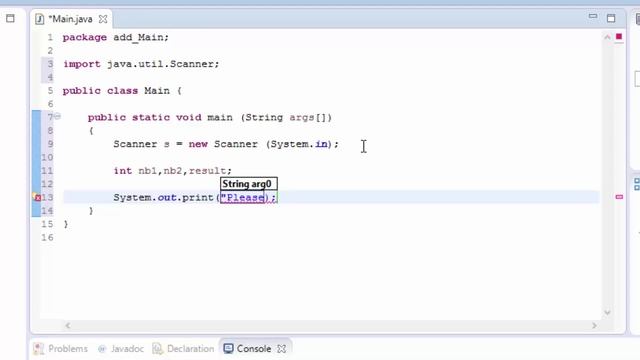Image resolution: width=640 pixels, height=360 pixels.
Task: Click 'int nb1,nb2,result;' declaration
Action: tap(173, 171)
